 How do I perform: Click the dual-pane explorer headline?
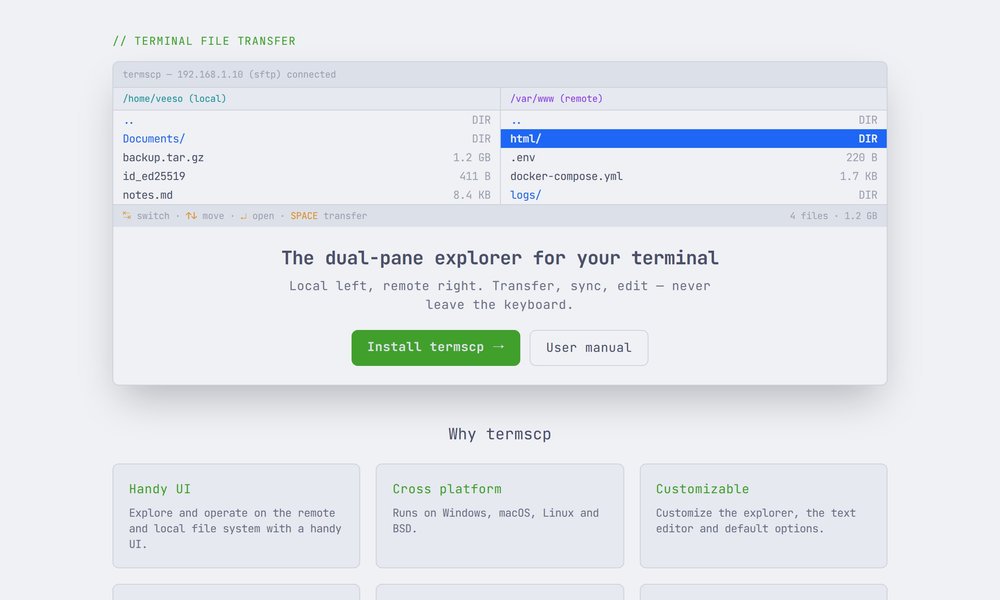click(x=500, y=258)
